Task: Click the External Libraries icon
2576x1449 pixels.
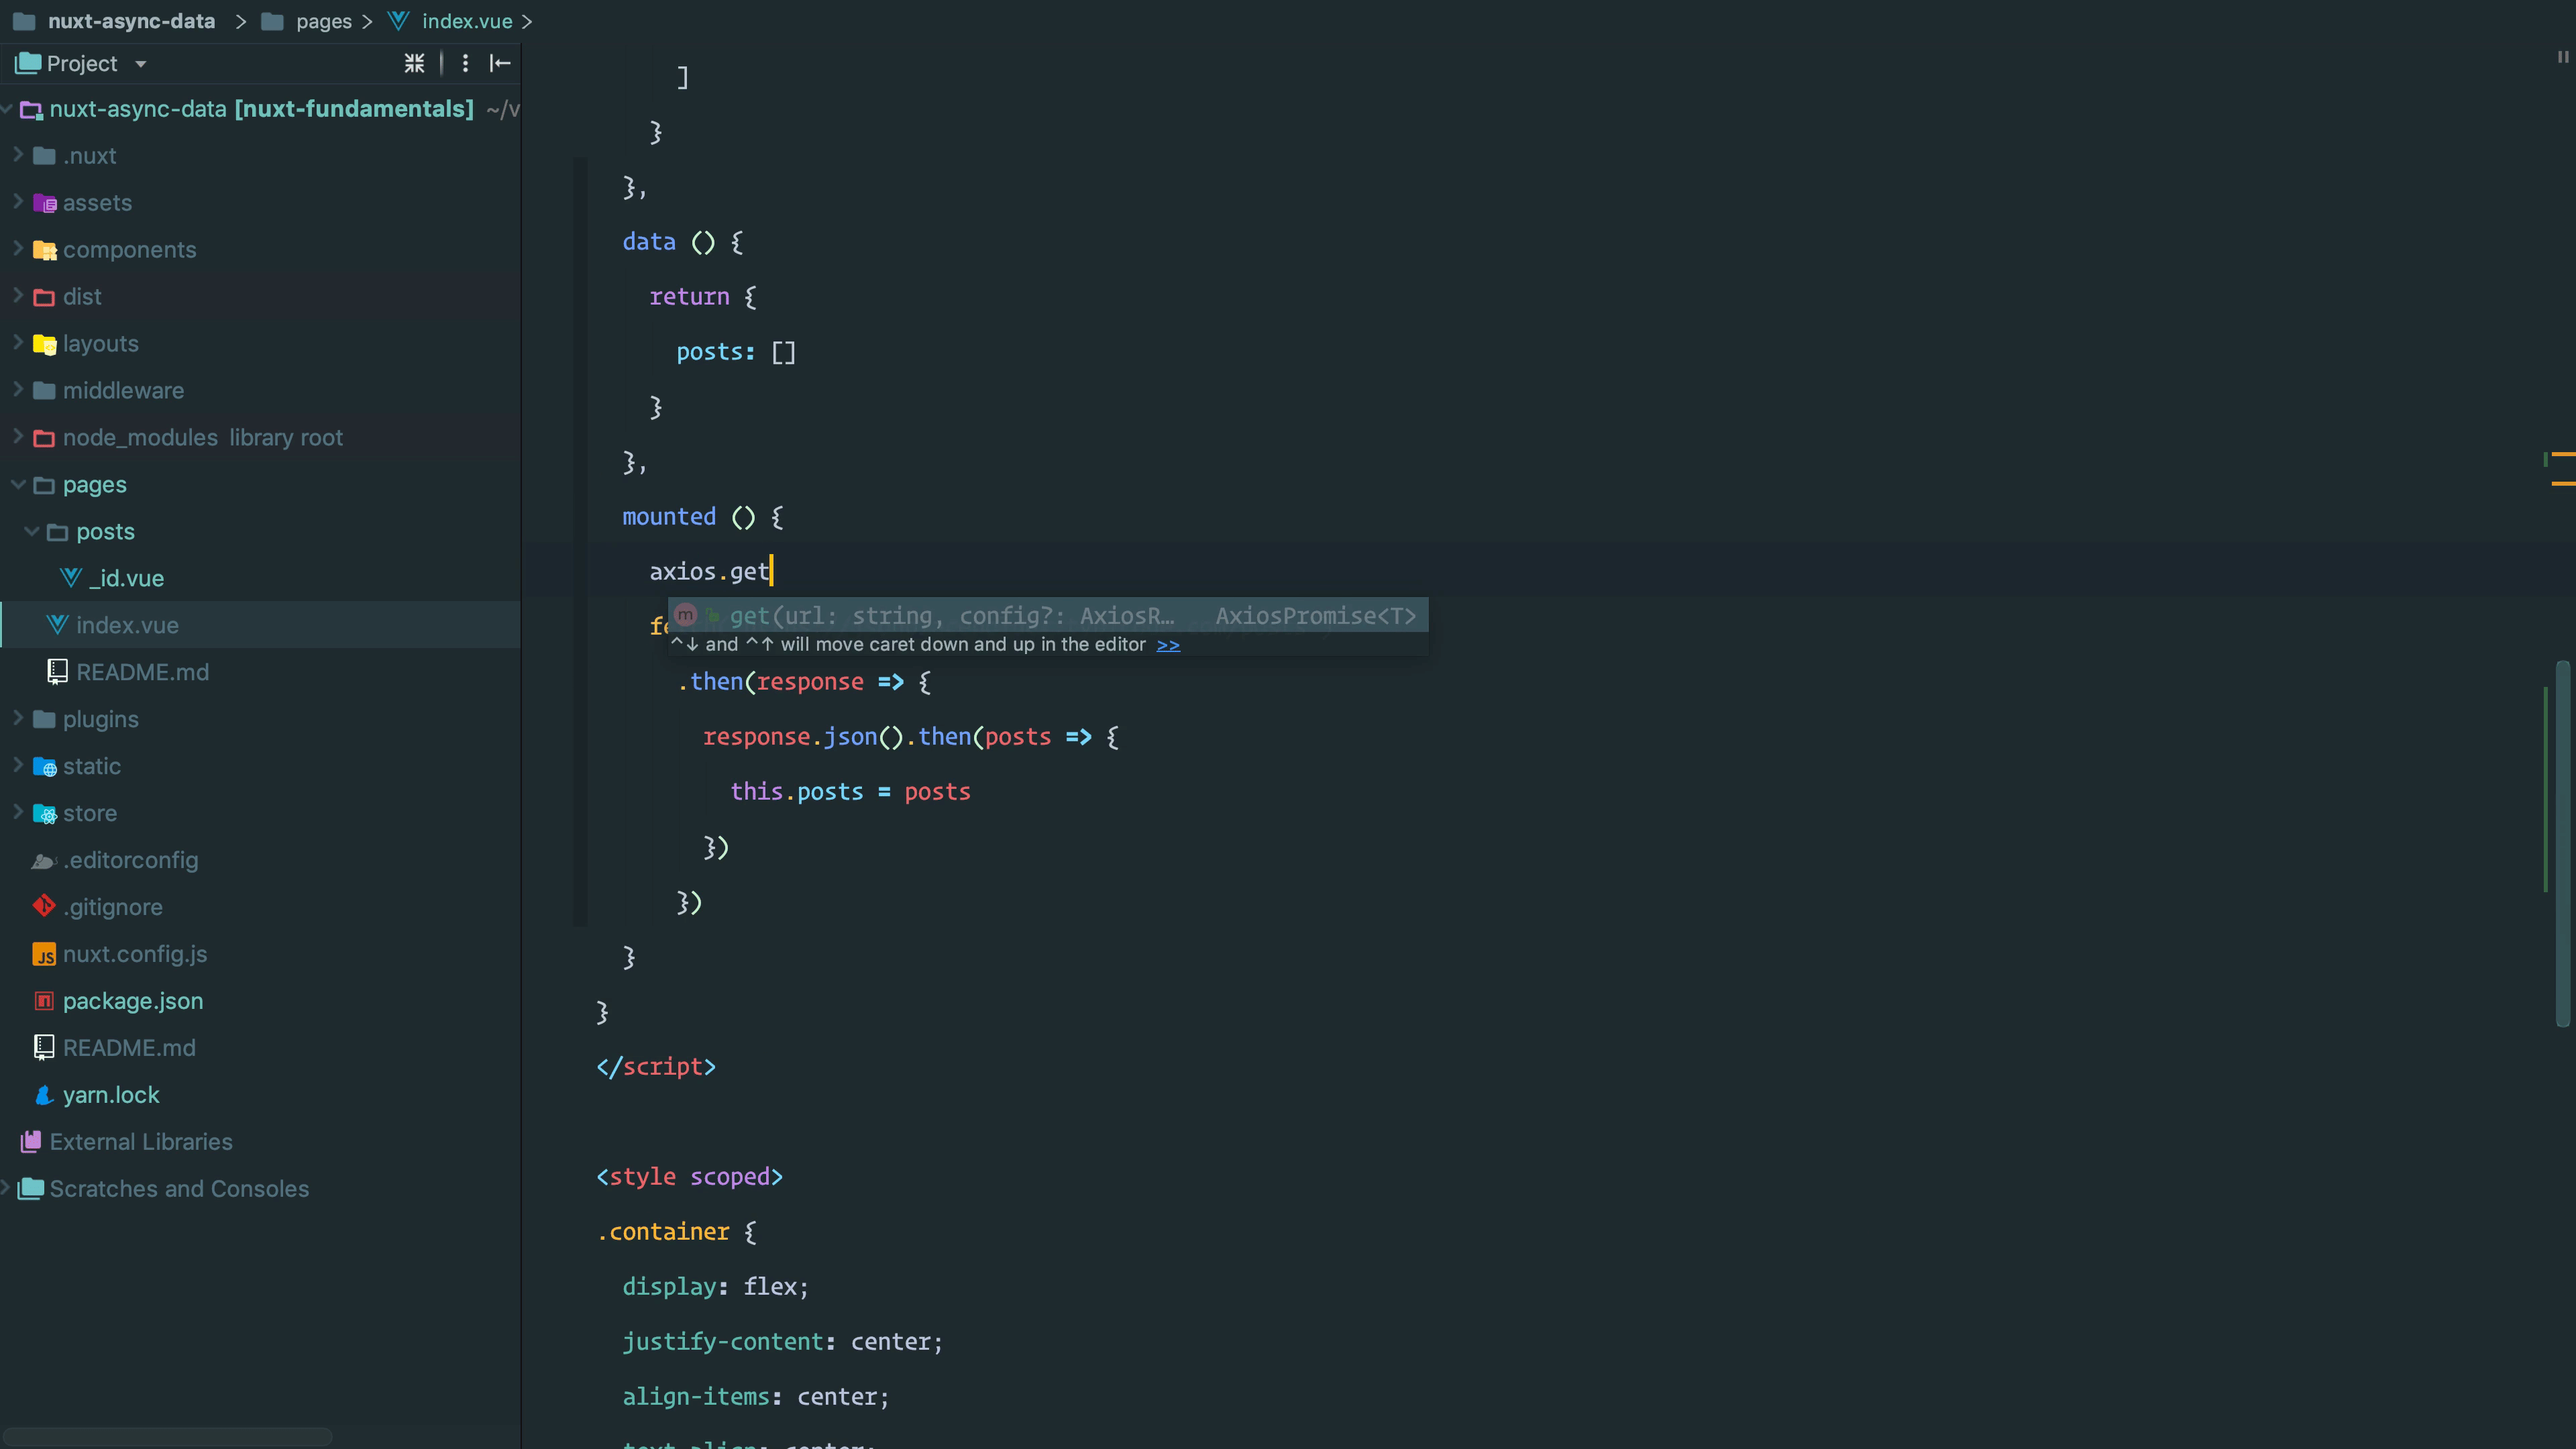Action: 31,1142
